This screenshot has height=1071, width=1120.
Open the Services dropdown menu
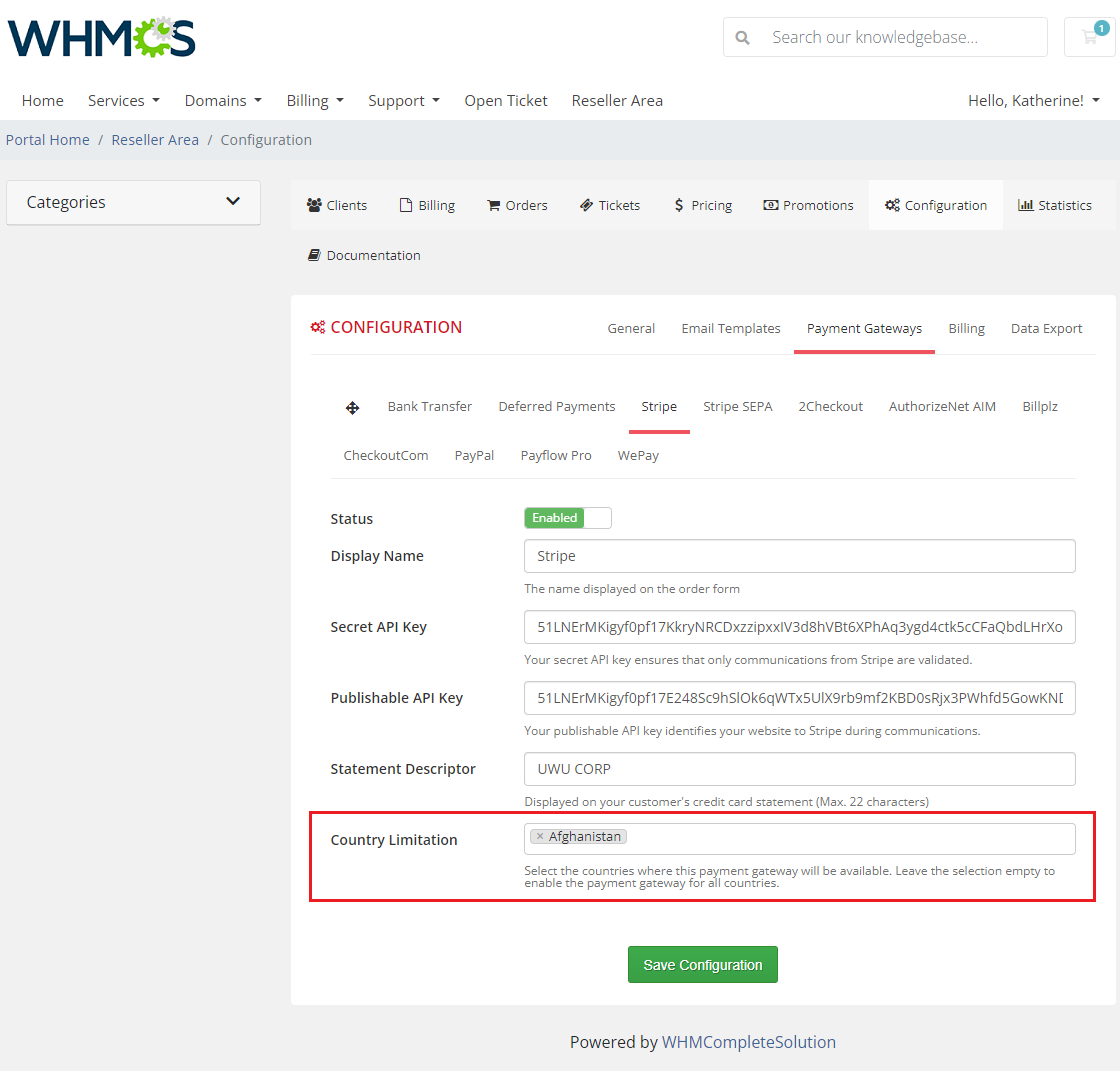pos(124,101)
